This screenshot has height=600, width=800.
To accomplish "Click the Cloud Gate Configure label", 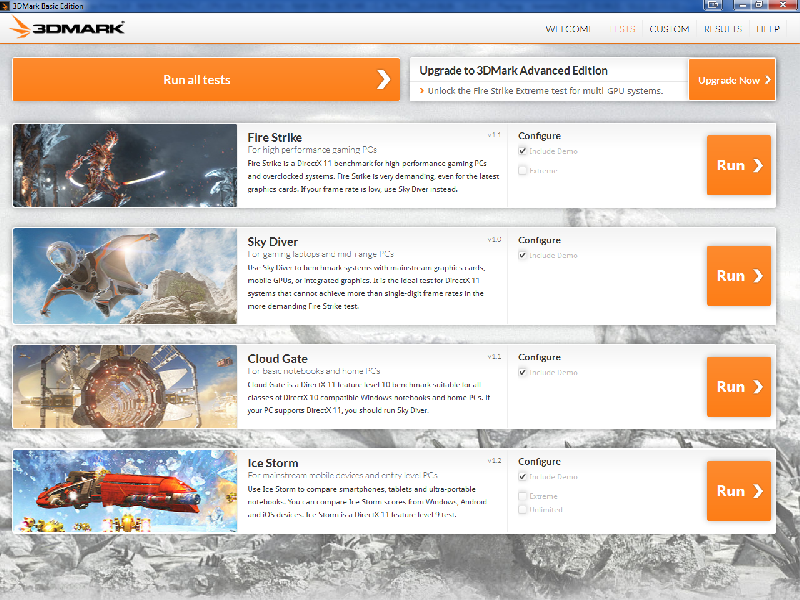I will point(539,357).
